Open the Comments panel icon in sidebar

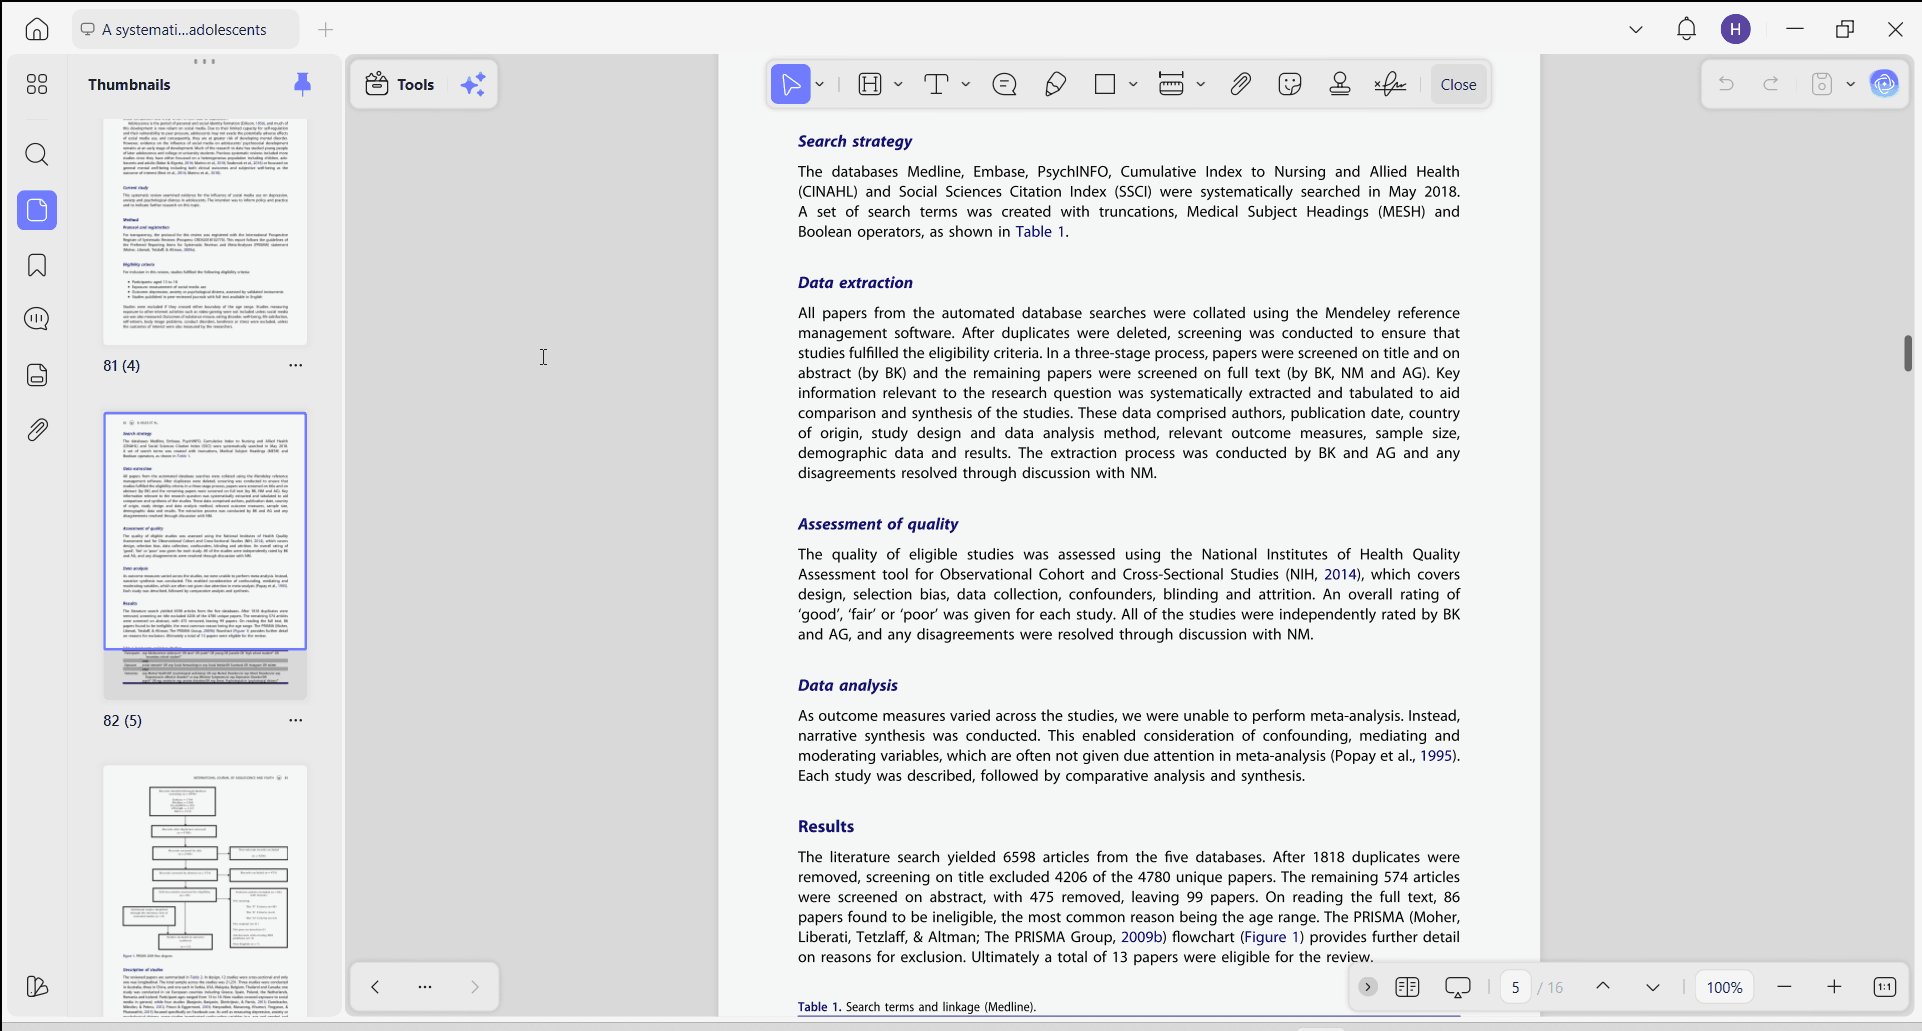(x=37, y=319)
